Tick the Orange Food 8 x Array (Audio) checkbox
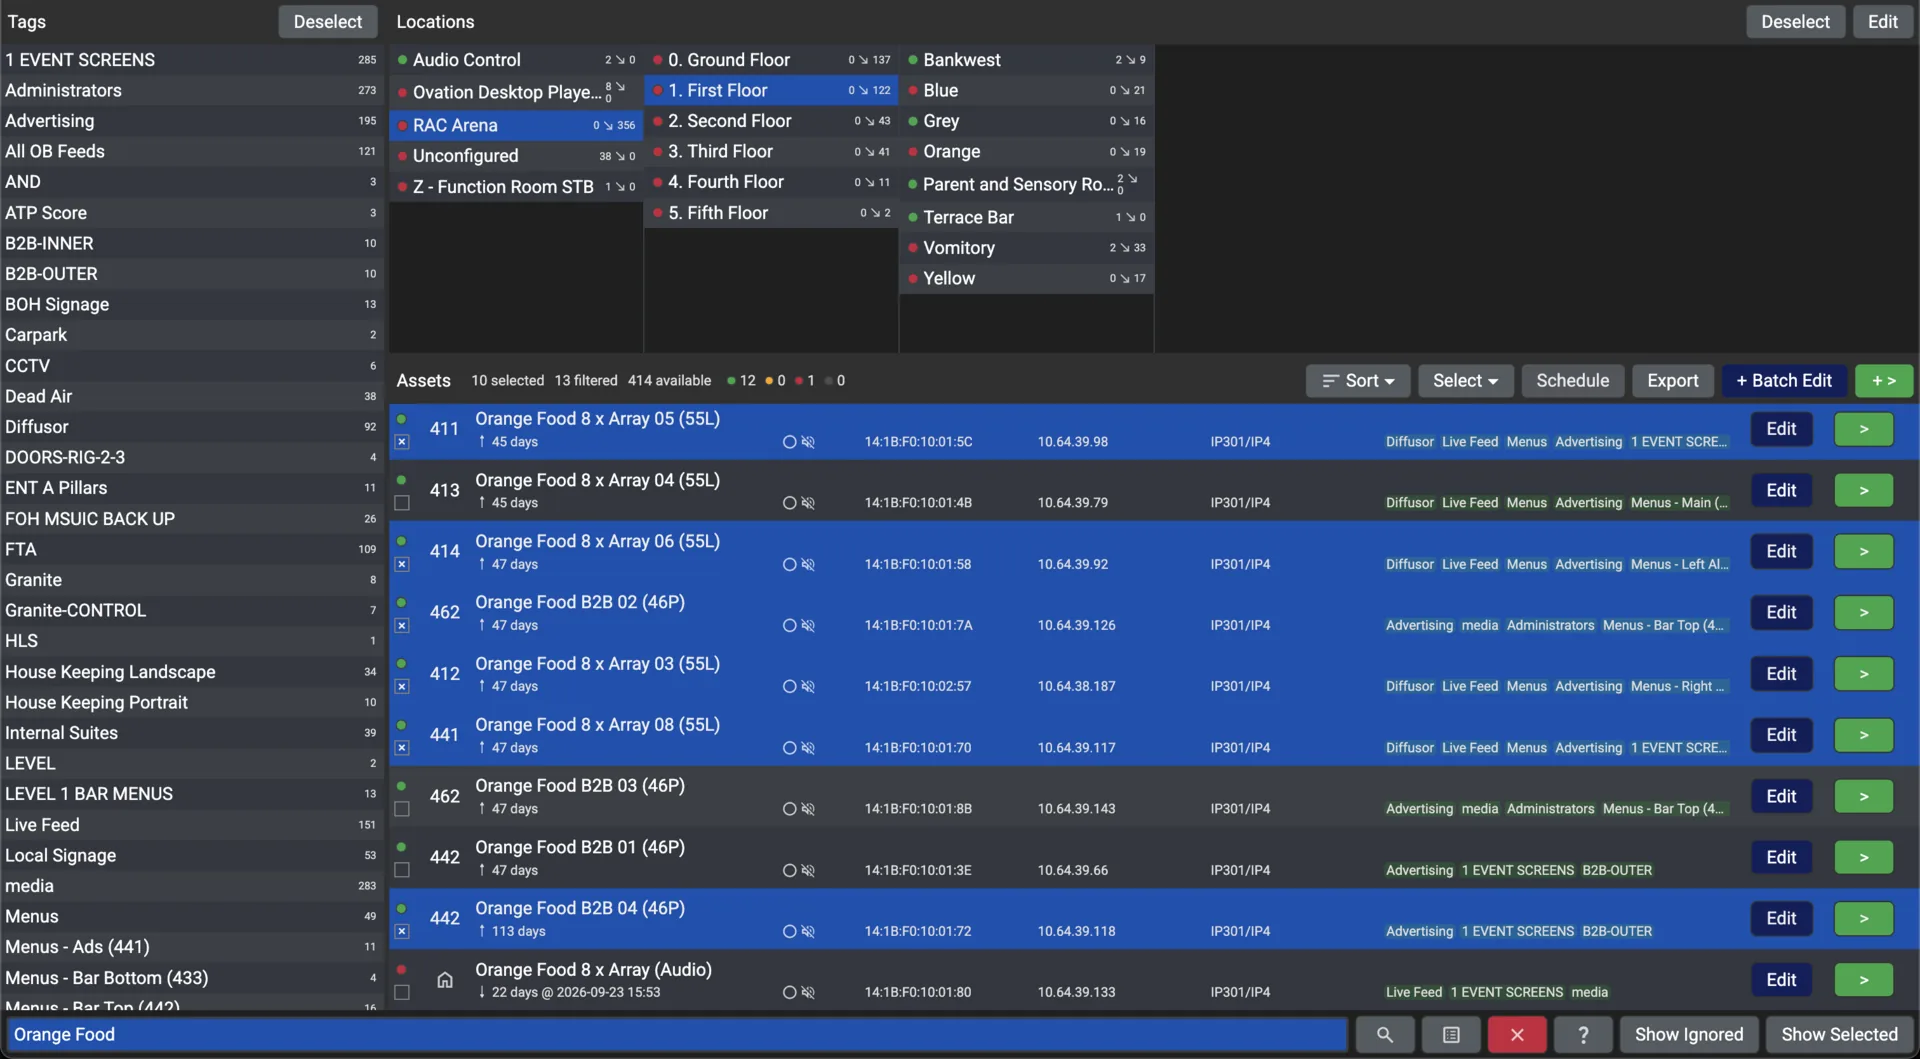This screenshot has width=1920, height=1059. (402, 993)
